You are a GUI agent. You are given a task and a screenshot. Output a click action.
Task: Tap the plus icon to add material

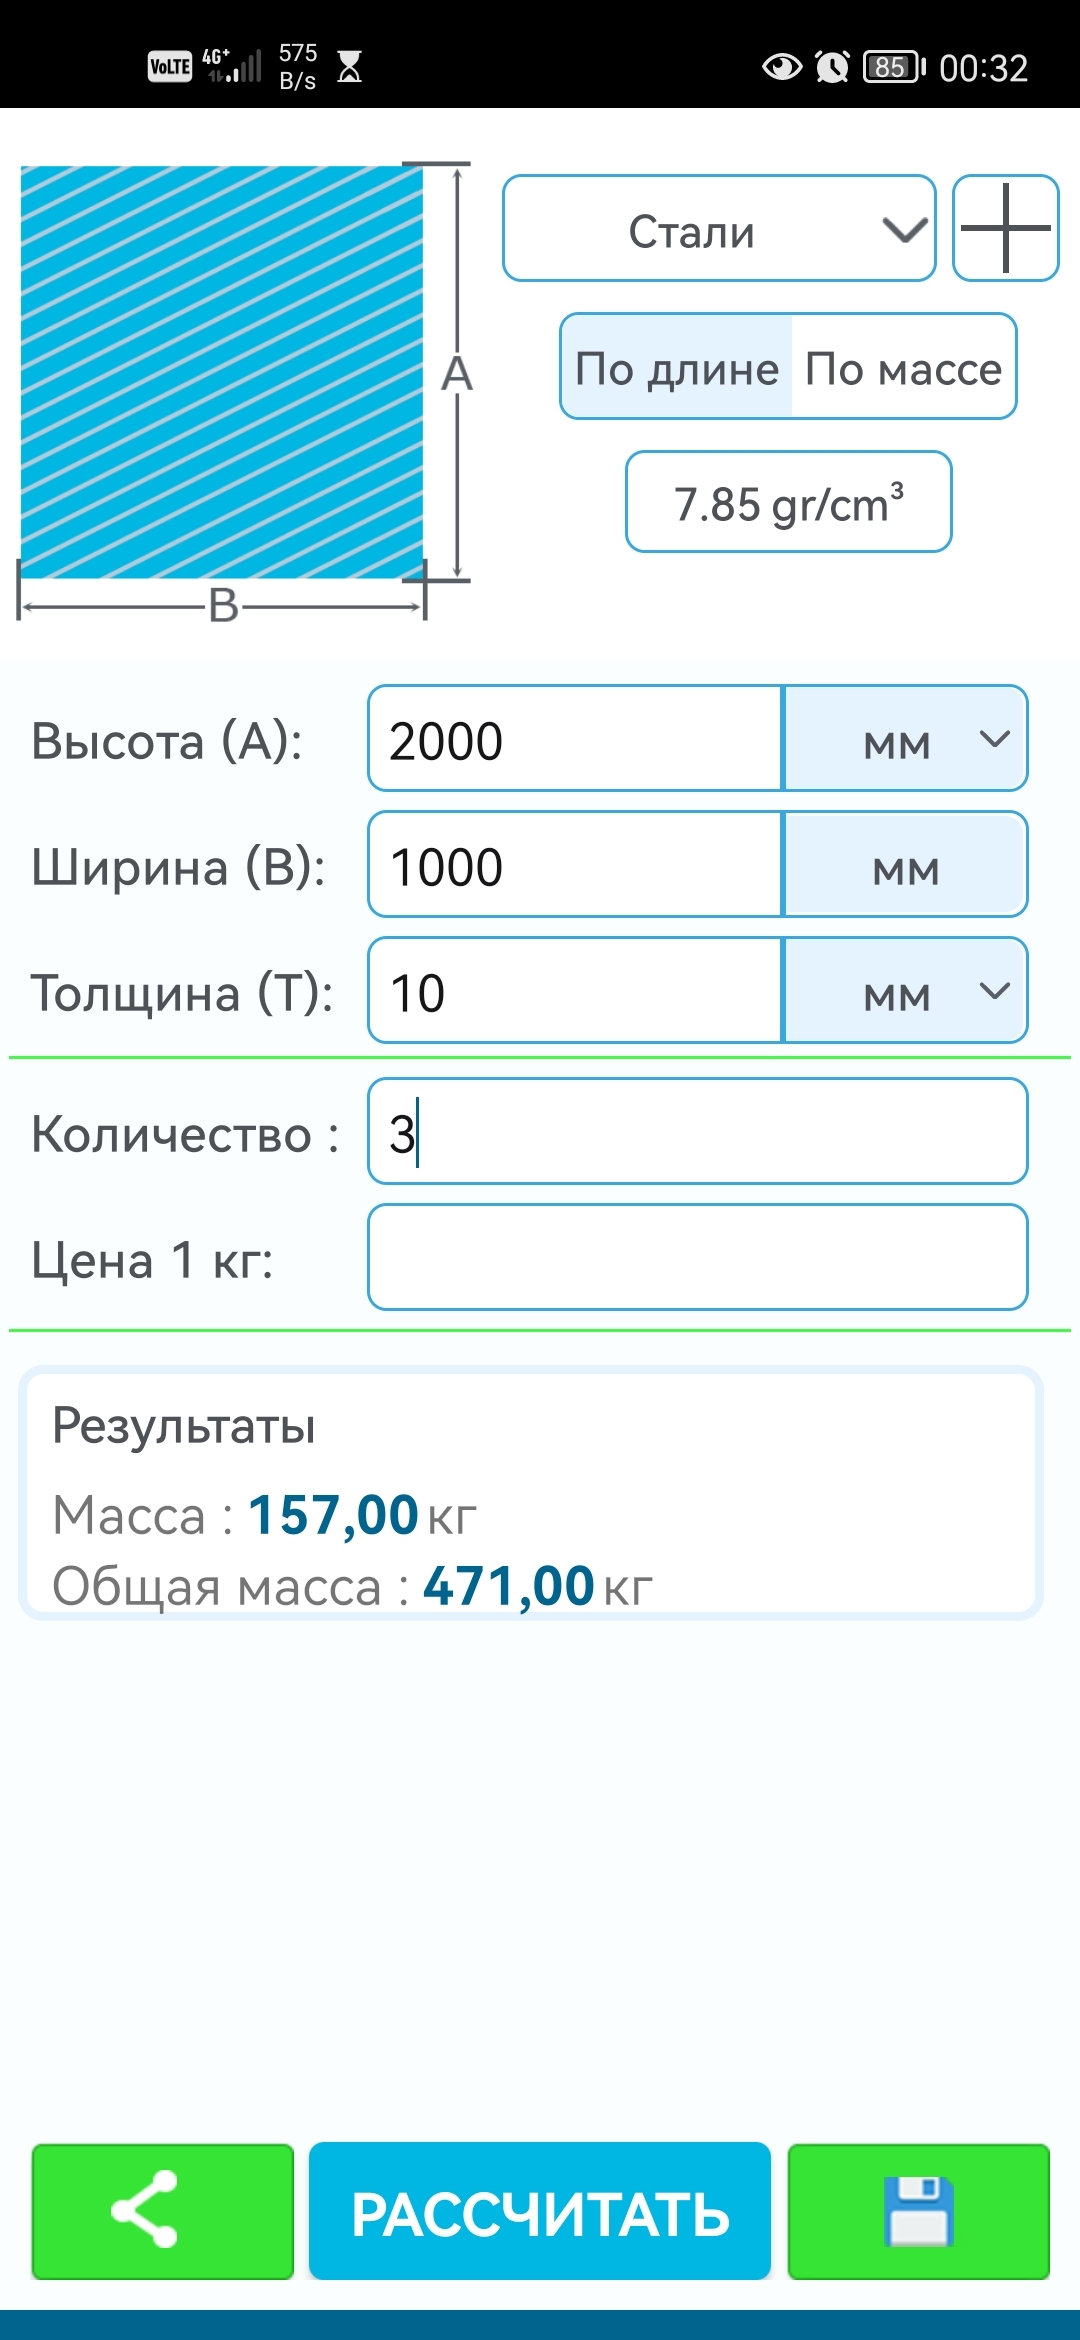[x=1005, y=228]
